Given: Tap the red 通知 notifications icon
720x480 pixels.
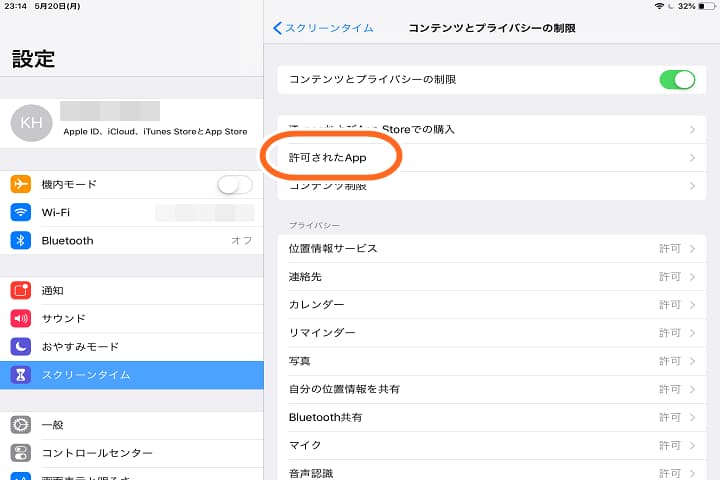Looking at the screenshot, I should click(x=21, y=291).
